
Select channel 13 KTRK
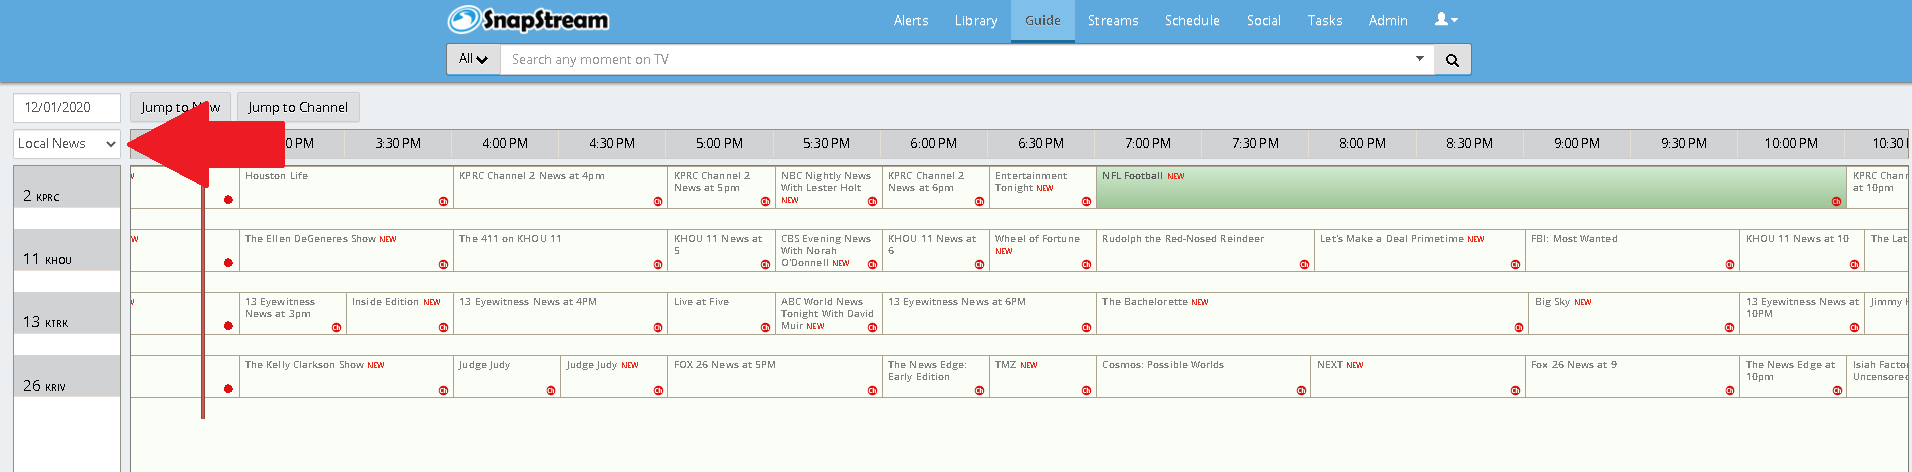click(x=67, y=313)
